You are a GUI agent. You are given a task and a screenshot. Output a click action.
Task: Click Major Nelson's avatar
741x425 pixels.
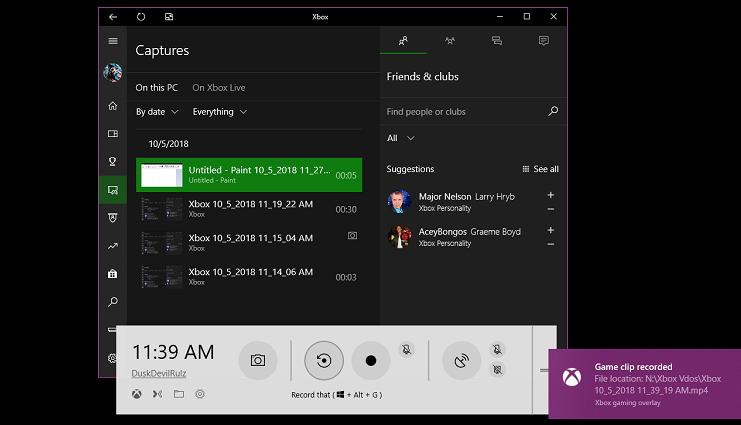pos(399,202)
